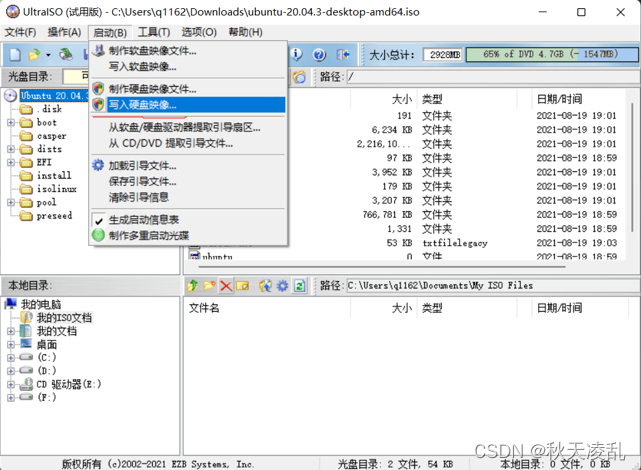This screenshot has height=470, width=641.
Task: Click the 2928MB total size field
Action: 443,55
